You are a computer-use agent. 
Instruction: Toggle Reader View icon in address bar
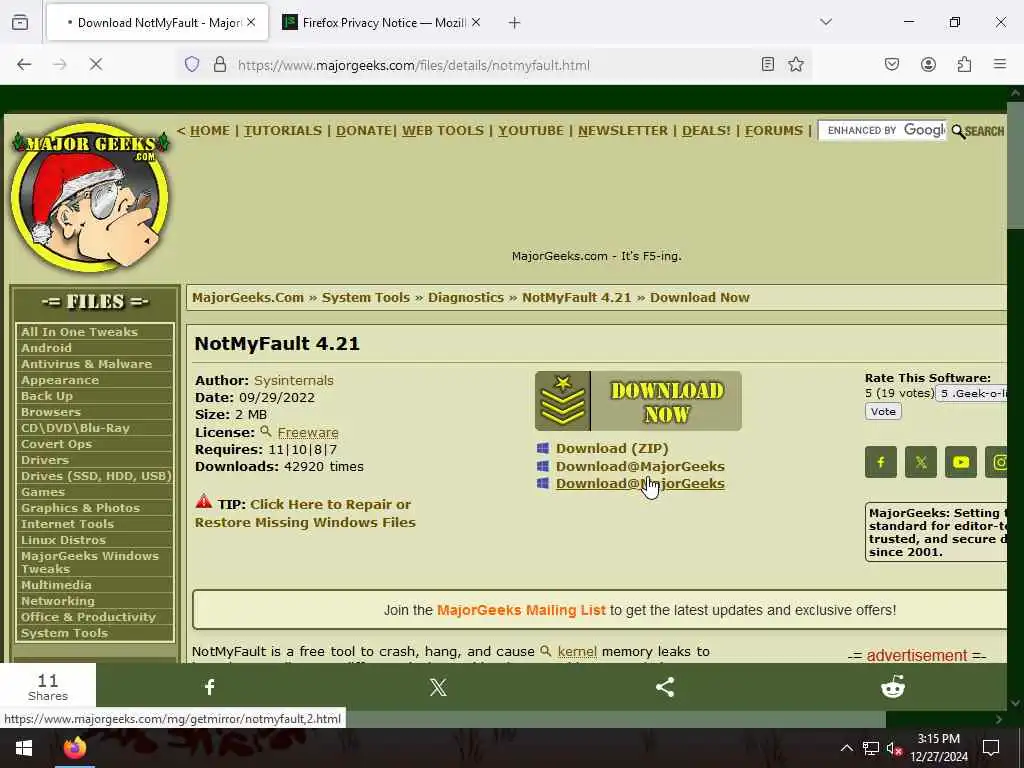click(768, 64)
